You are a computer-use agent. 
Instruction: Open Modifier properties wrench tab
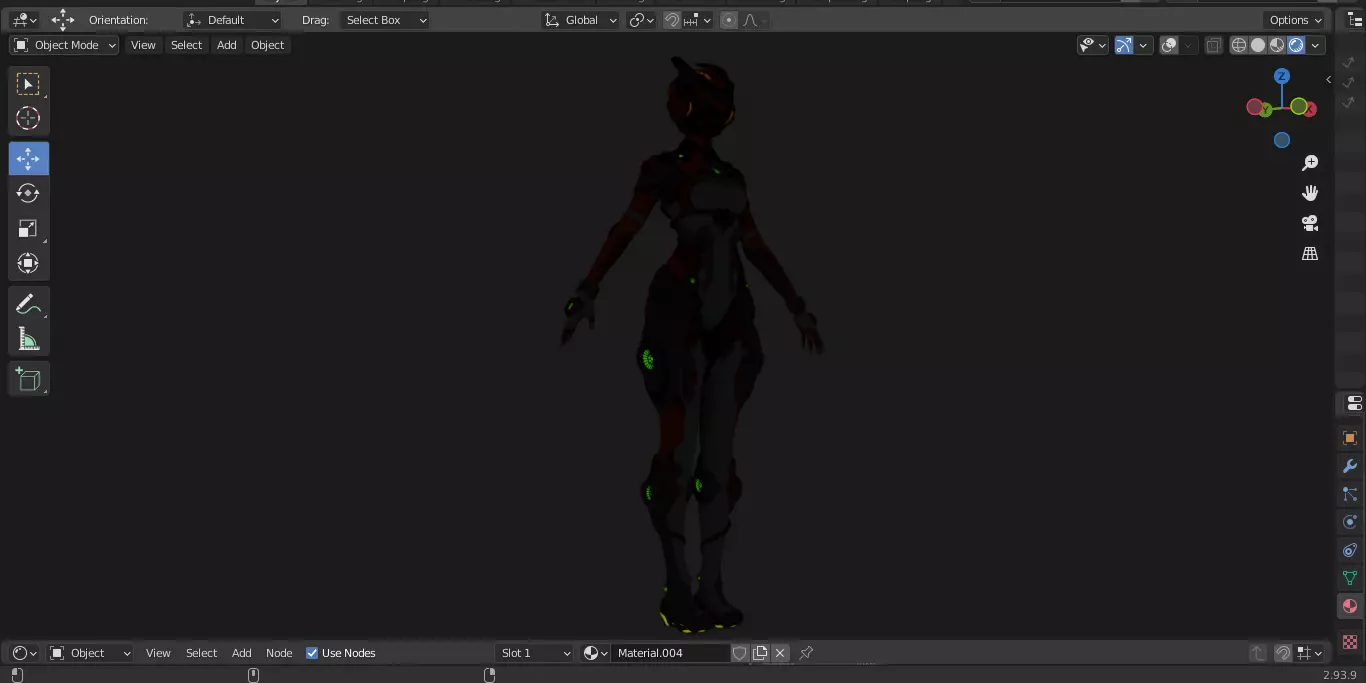(1350, 466)
